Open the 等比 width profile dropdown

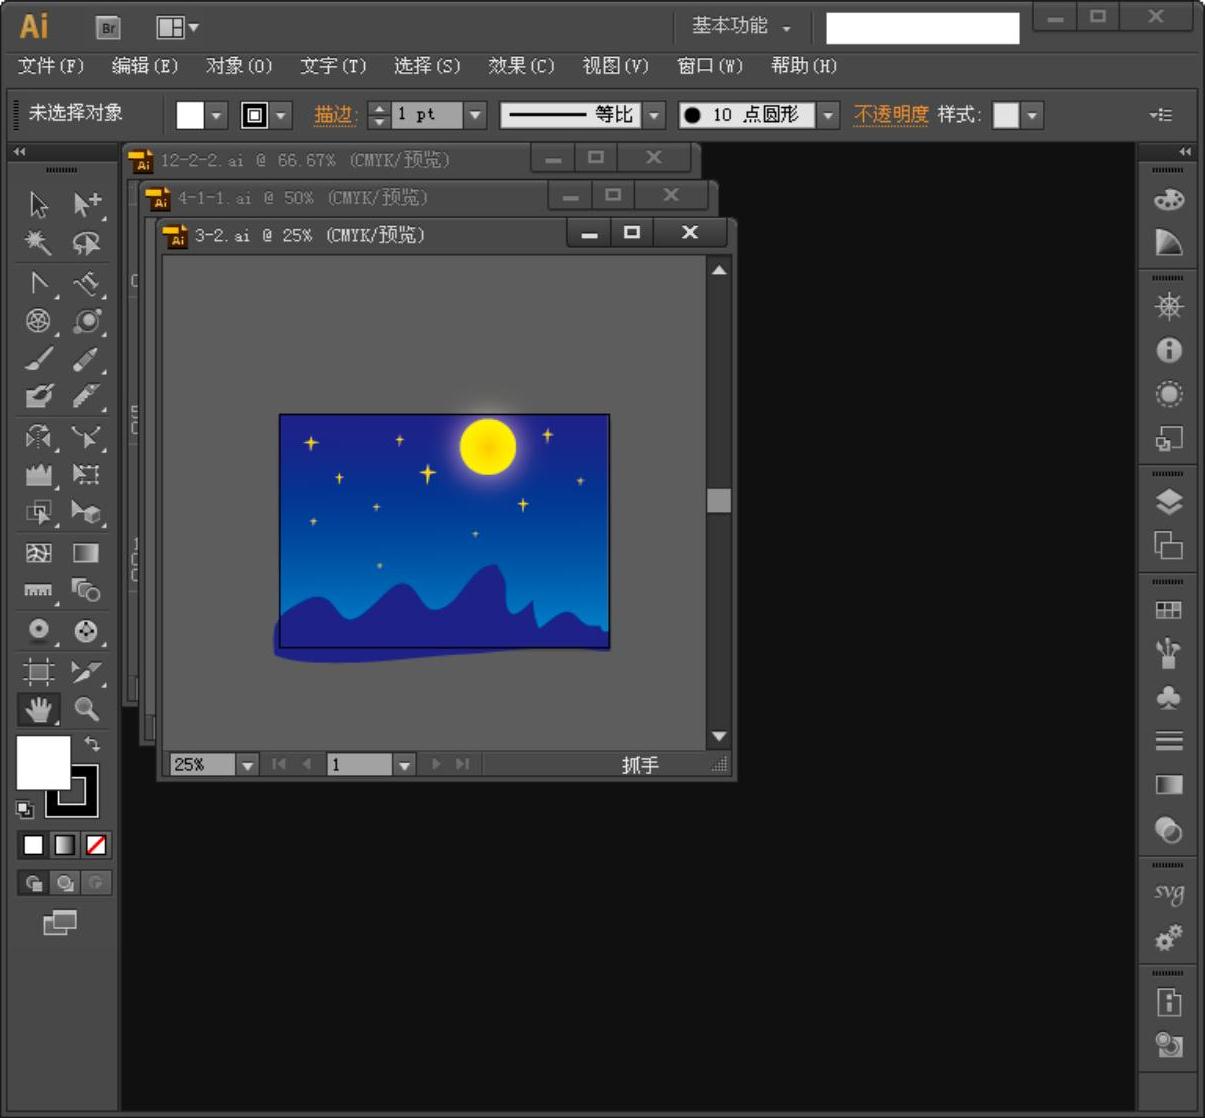(x=654, y=115)
